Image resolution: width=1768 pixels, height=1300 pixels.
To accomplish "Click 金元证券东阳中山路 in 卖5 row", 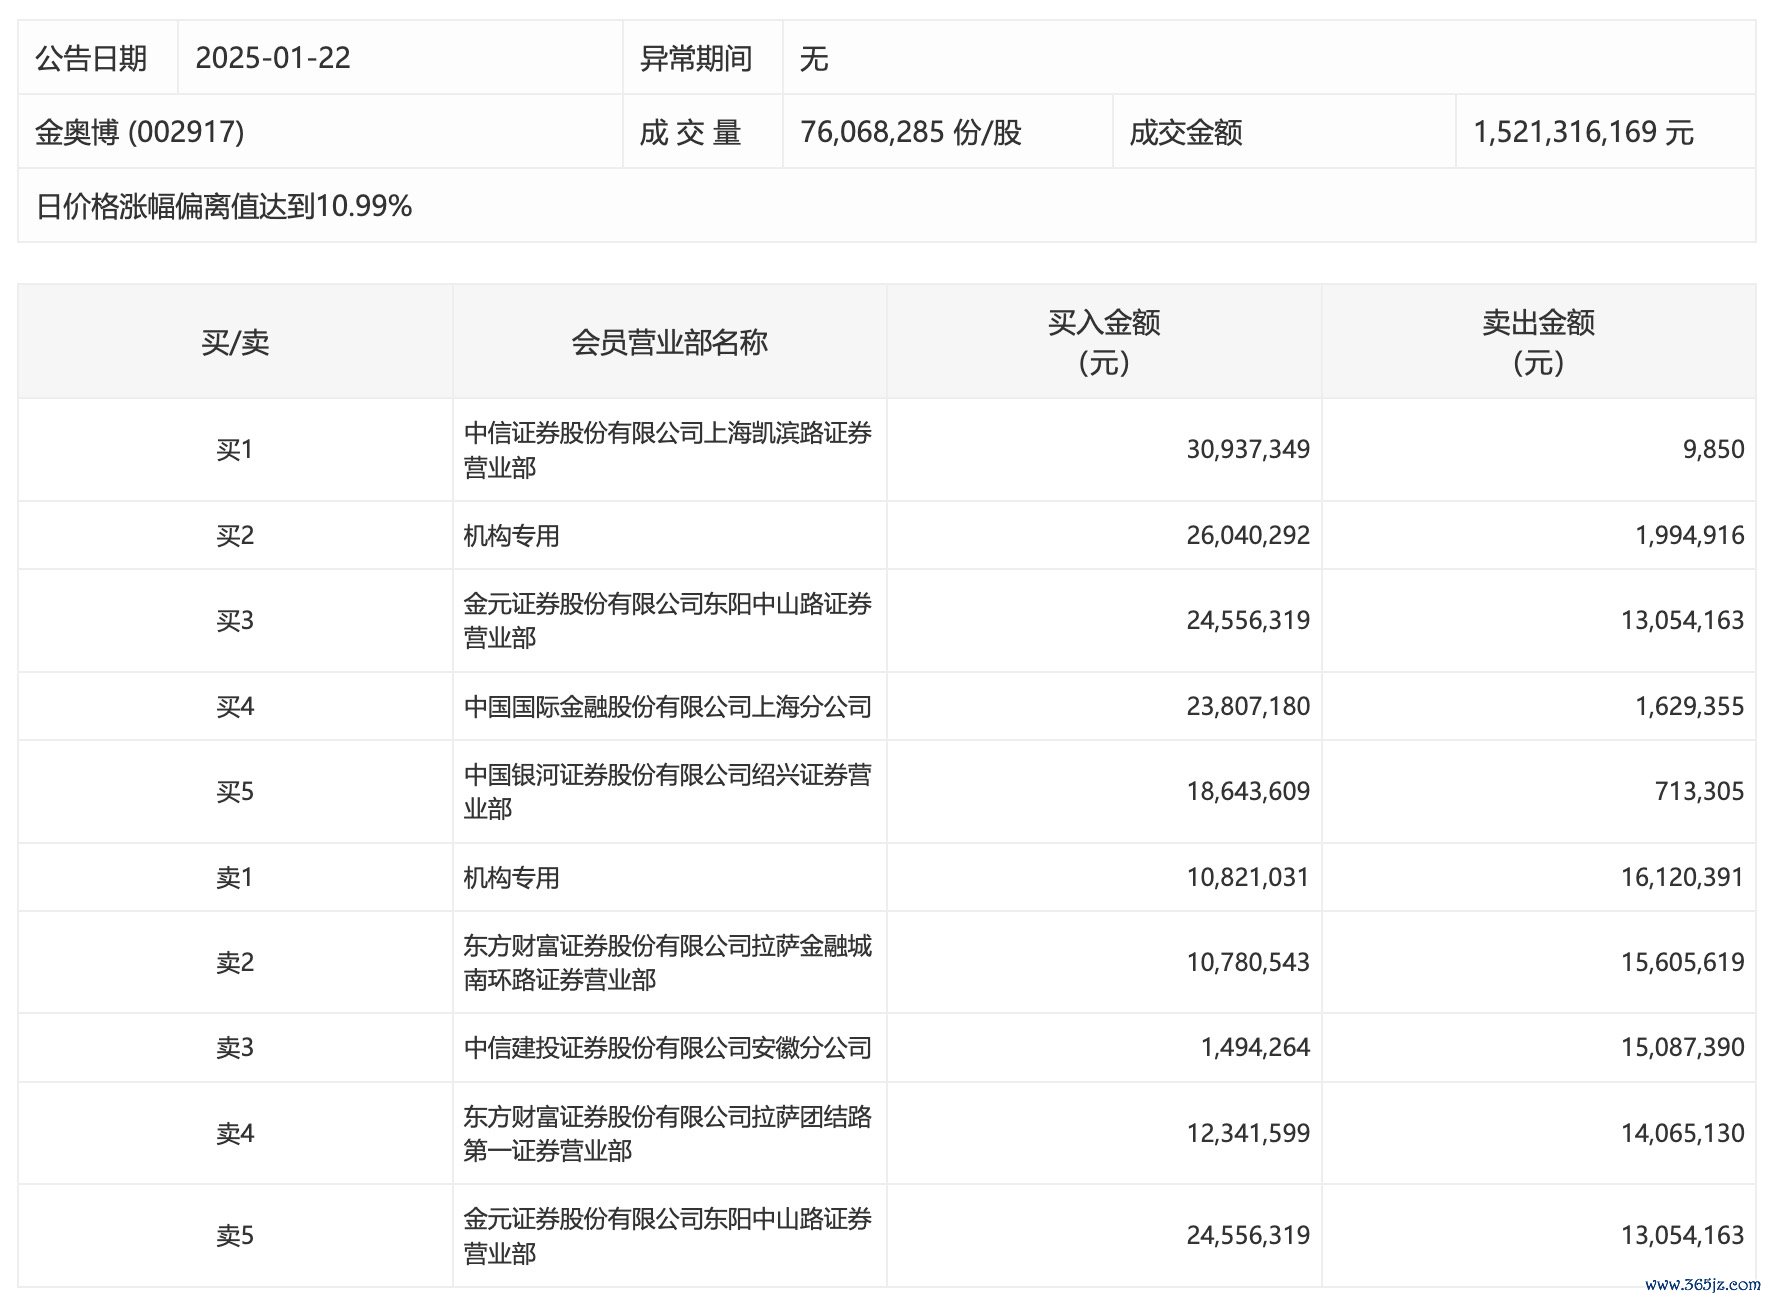I will point(668,1236).
